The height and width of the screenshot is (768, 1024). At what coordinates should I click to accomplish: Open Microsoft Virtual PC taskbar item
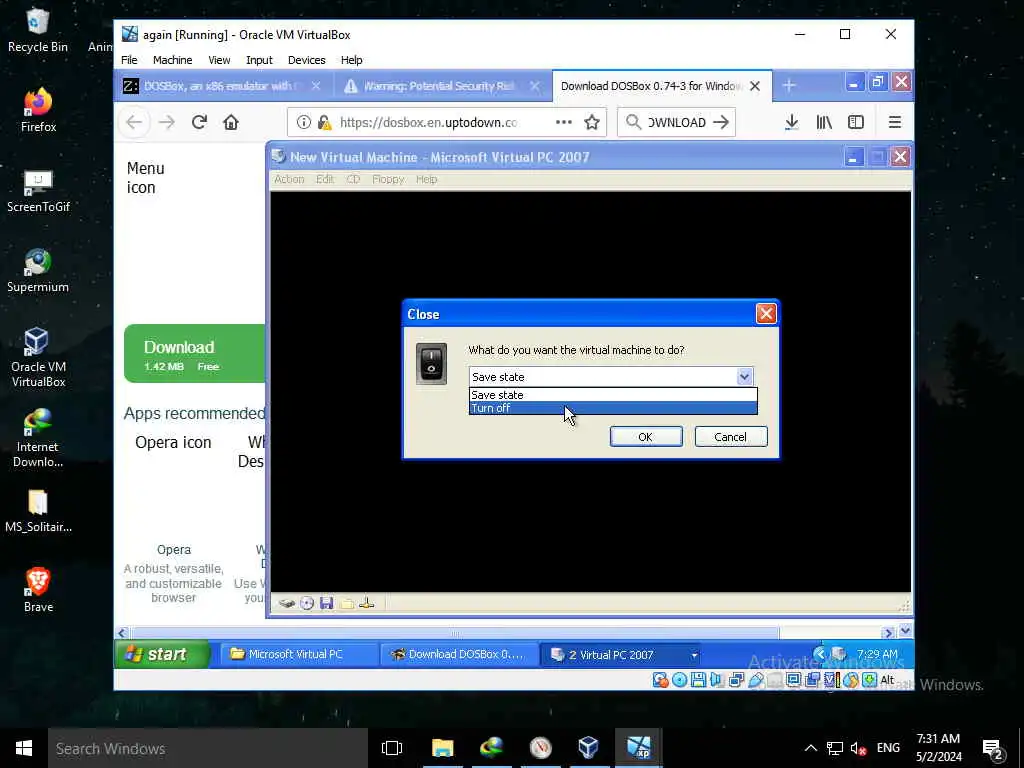(x=299, y=654)
